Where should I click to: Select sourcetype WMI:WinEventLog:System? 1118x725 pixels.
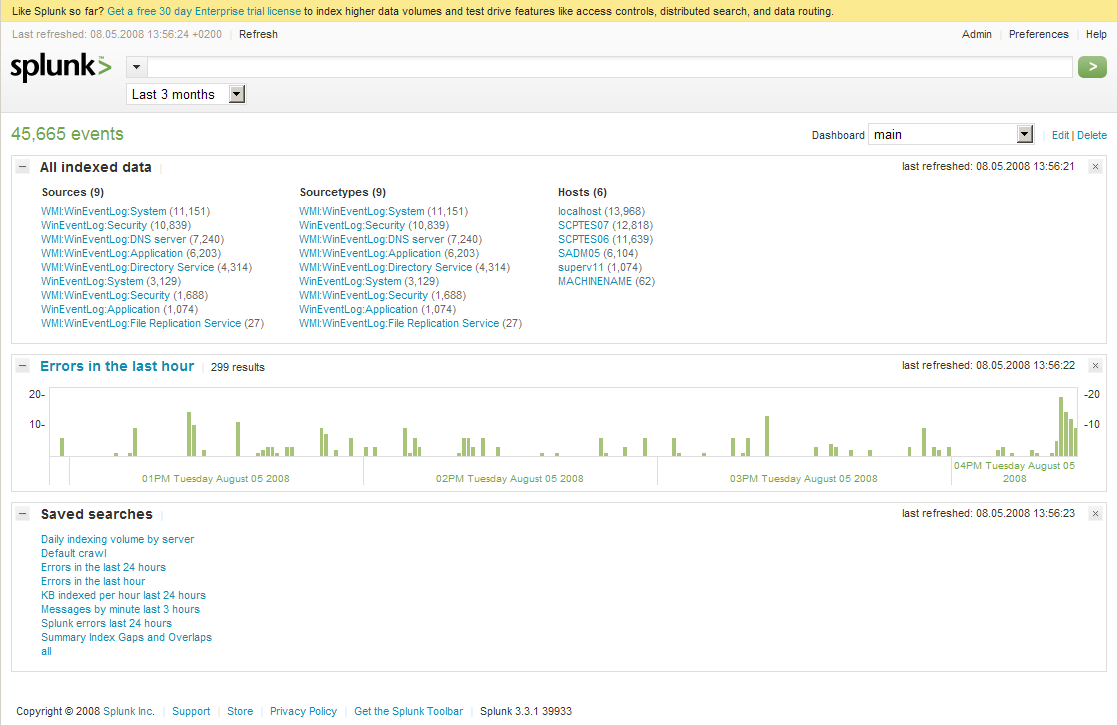pyautogui.click(x=361, y=212)
